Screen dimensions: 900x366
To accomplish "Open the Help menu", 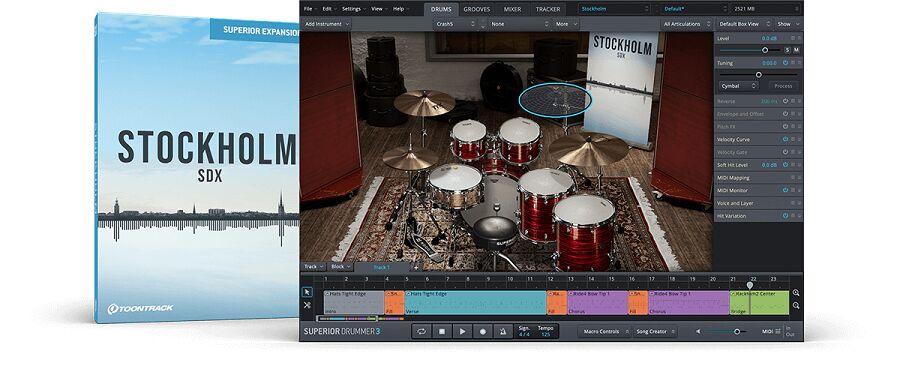I will pos(400,9).
